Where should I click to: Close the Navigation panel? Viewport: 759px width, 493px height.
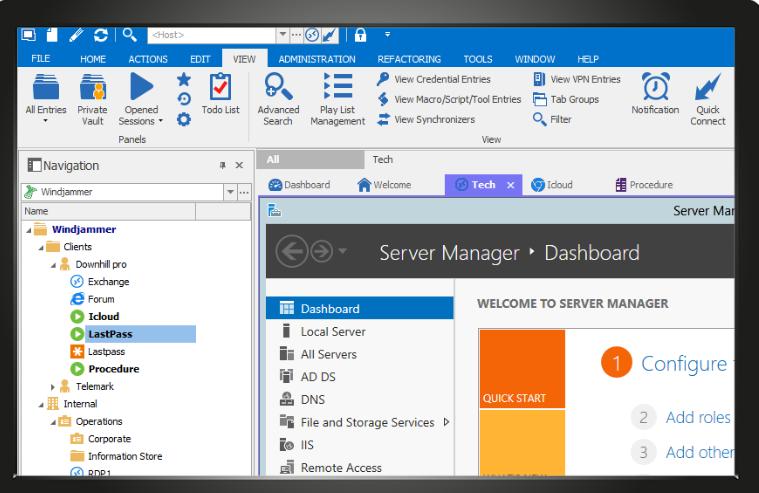tap(239, 165)
